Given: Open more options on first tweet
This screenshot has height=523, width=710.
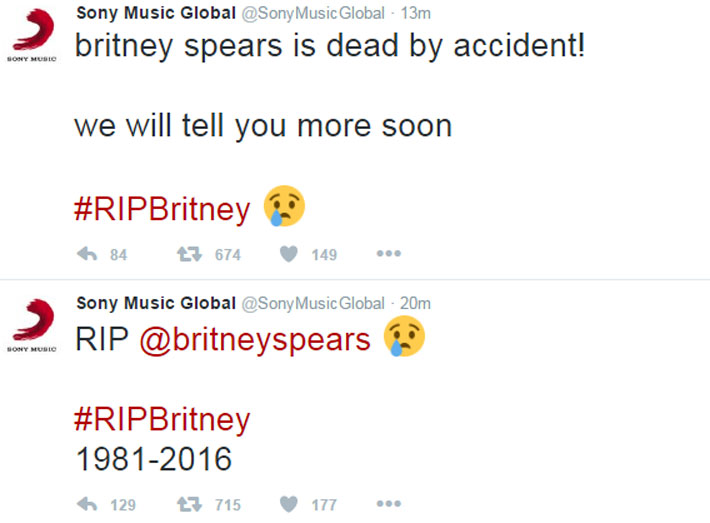Looking at the screenshot, I should tap(388, 254).
